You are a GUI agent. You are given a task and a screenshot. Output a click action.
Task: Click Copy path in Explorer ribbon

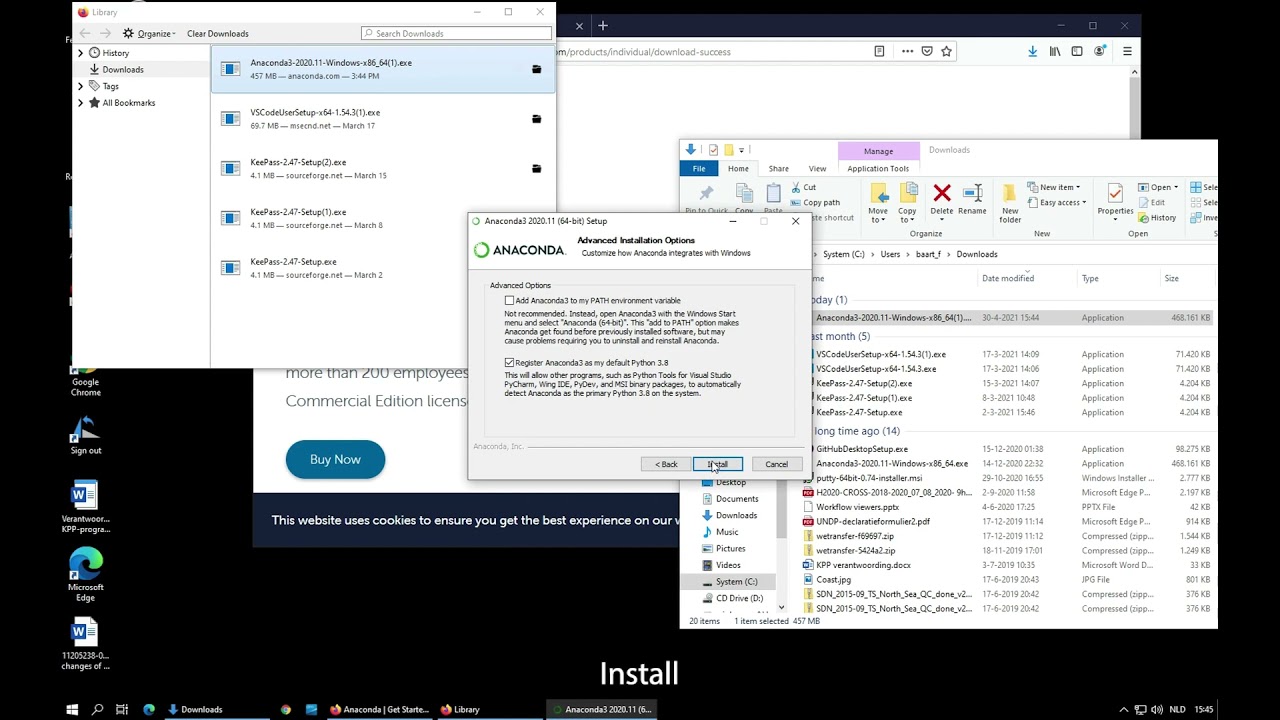[x=815, y=202]
